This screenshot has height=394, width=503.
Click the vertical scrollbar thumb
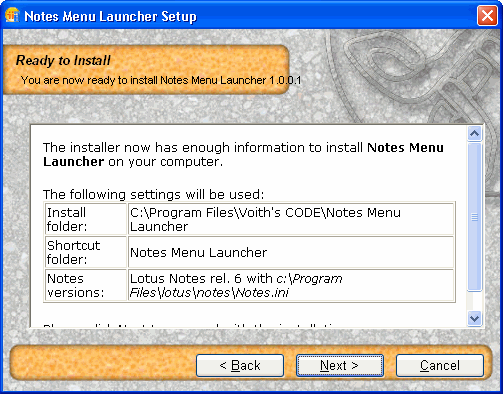[474, 217]
